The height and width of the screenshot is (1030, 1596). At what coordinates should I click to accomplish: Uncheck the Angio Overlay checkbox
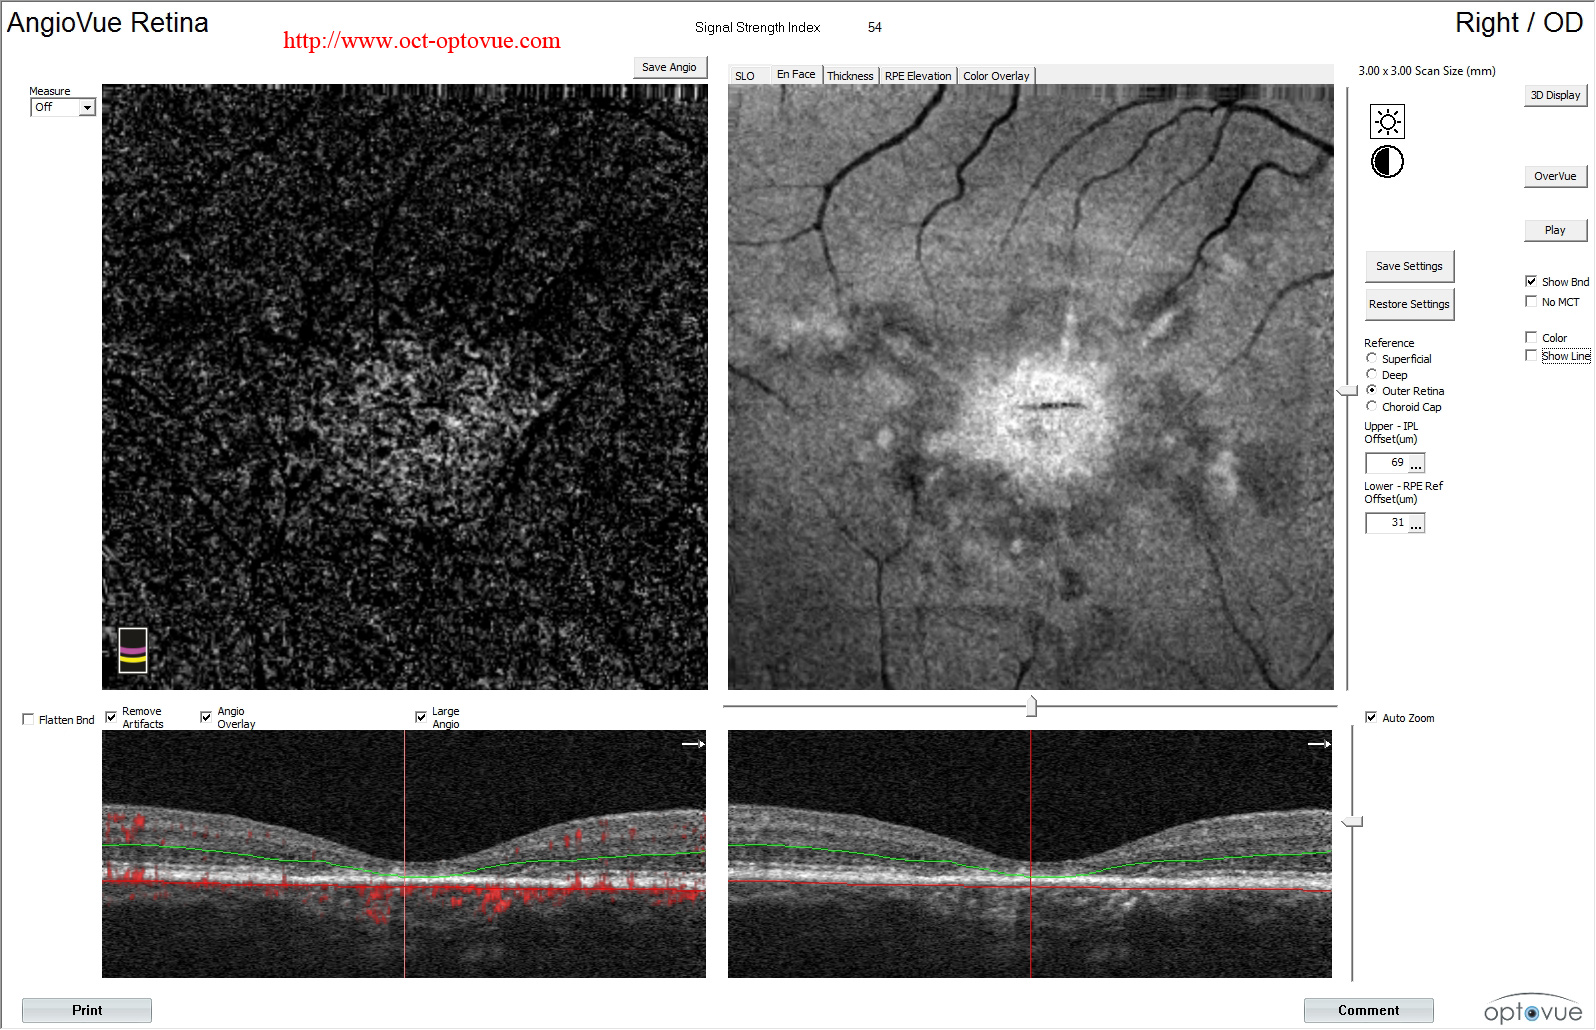click(x=206, y=717)
